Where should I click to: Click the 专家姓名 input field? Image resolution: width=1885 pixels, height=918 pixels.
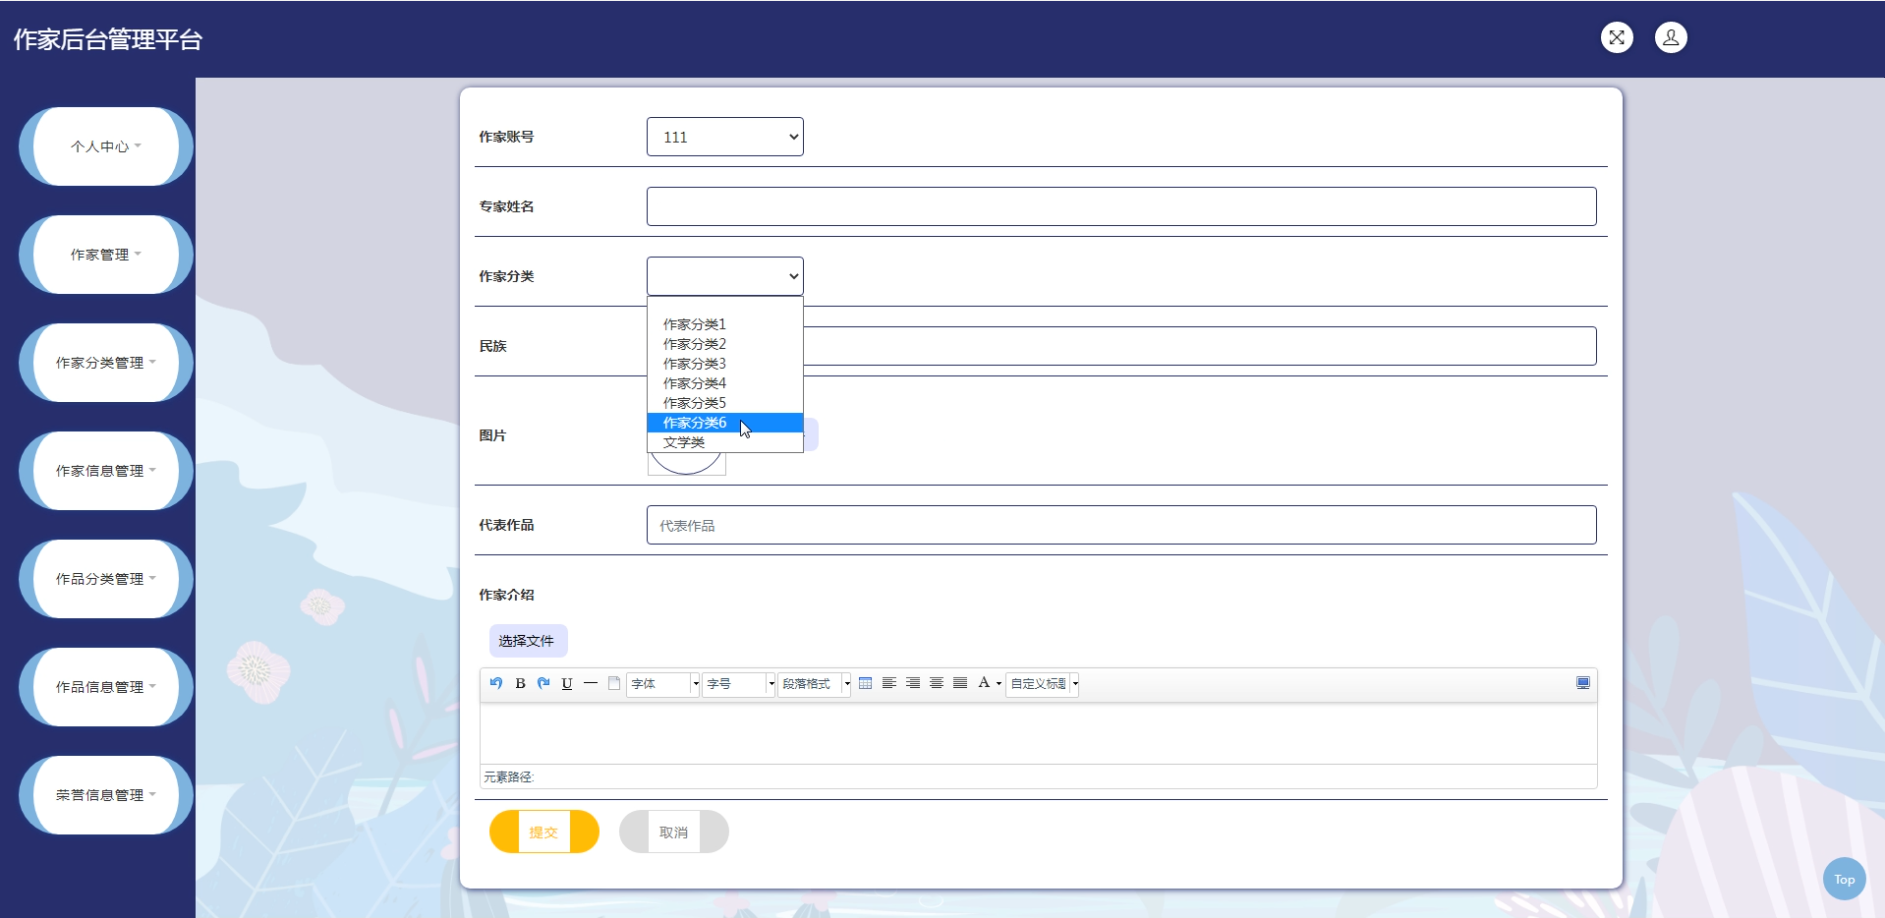(x=1121, y=206)
